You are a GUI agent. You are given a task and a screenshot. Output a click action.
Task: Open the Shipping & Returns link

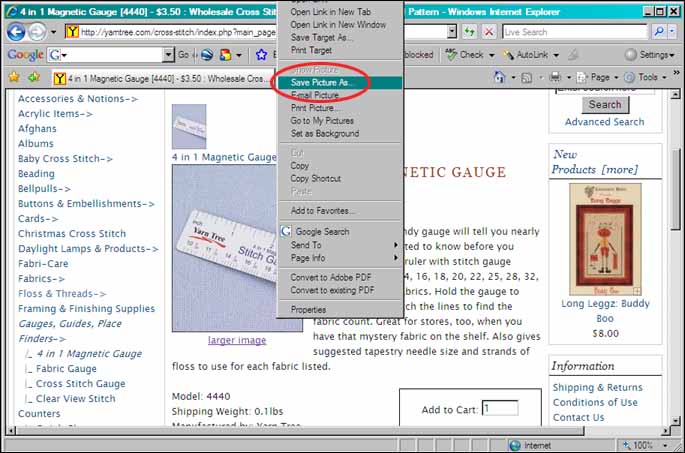click(597, 387)
